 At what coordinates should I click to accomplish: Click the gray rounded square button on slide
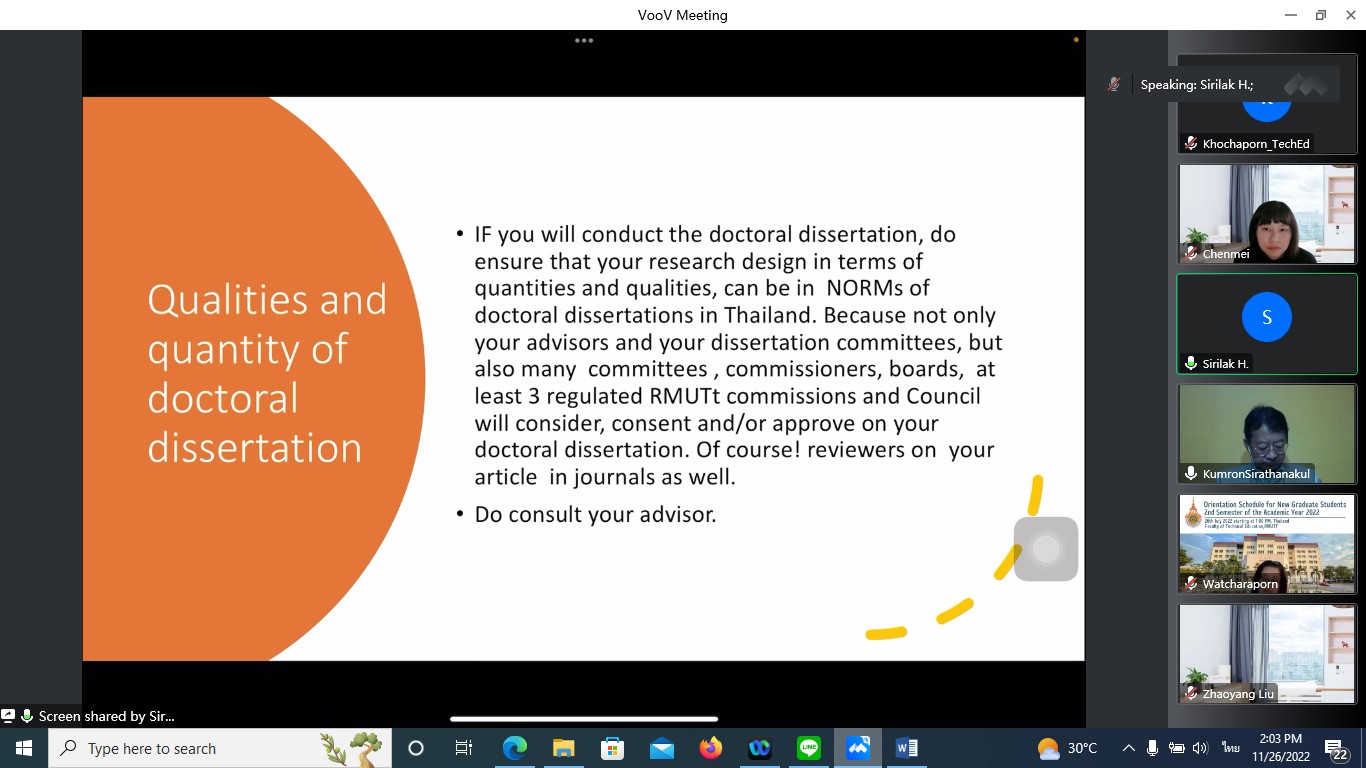point(1046,549)
